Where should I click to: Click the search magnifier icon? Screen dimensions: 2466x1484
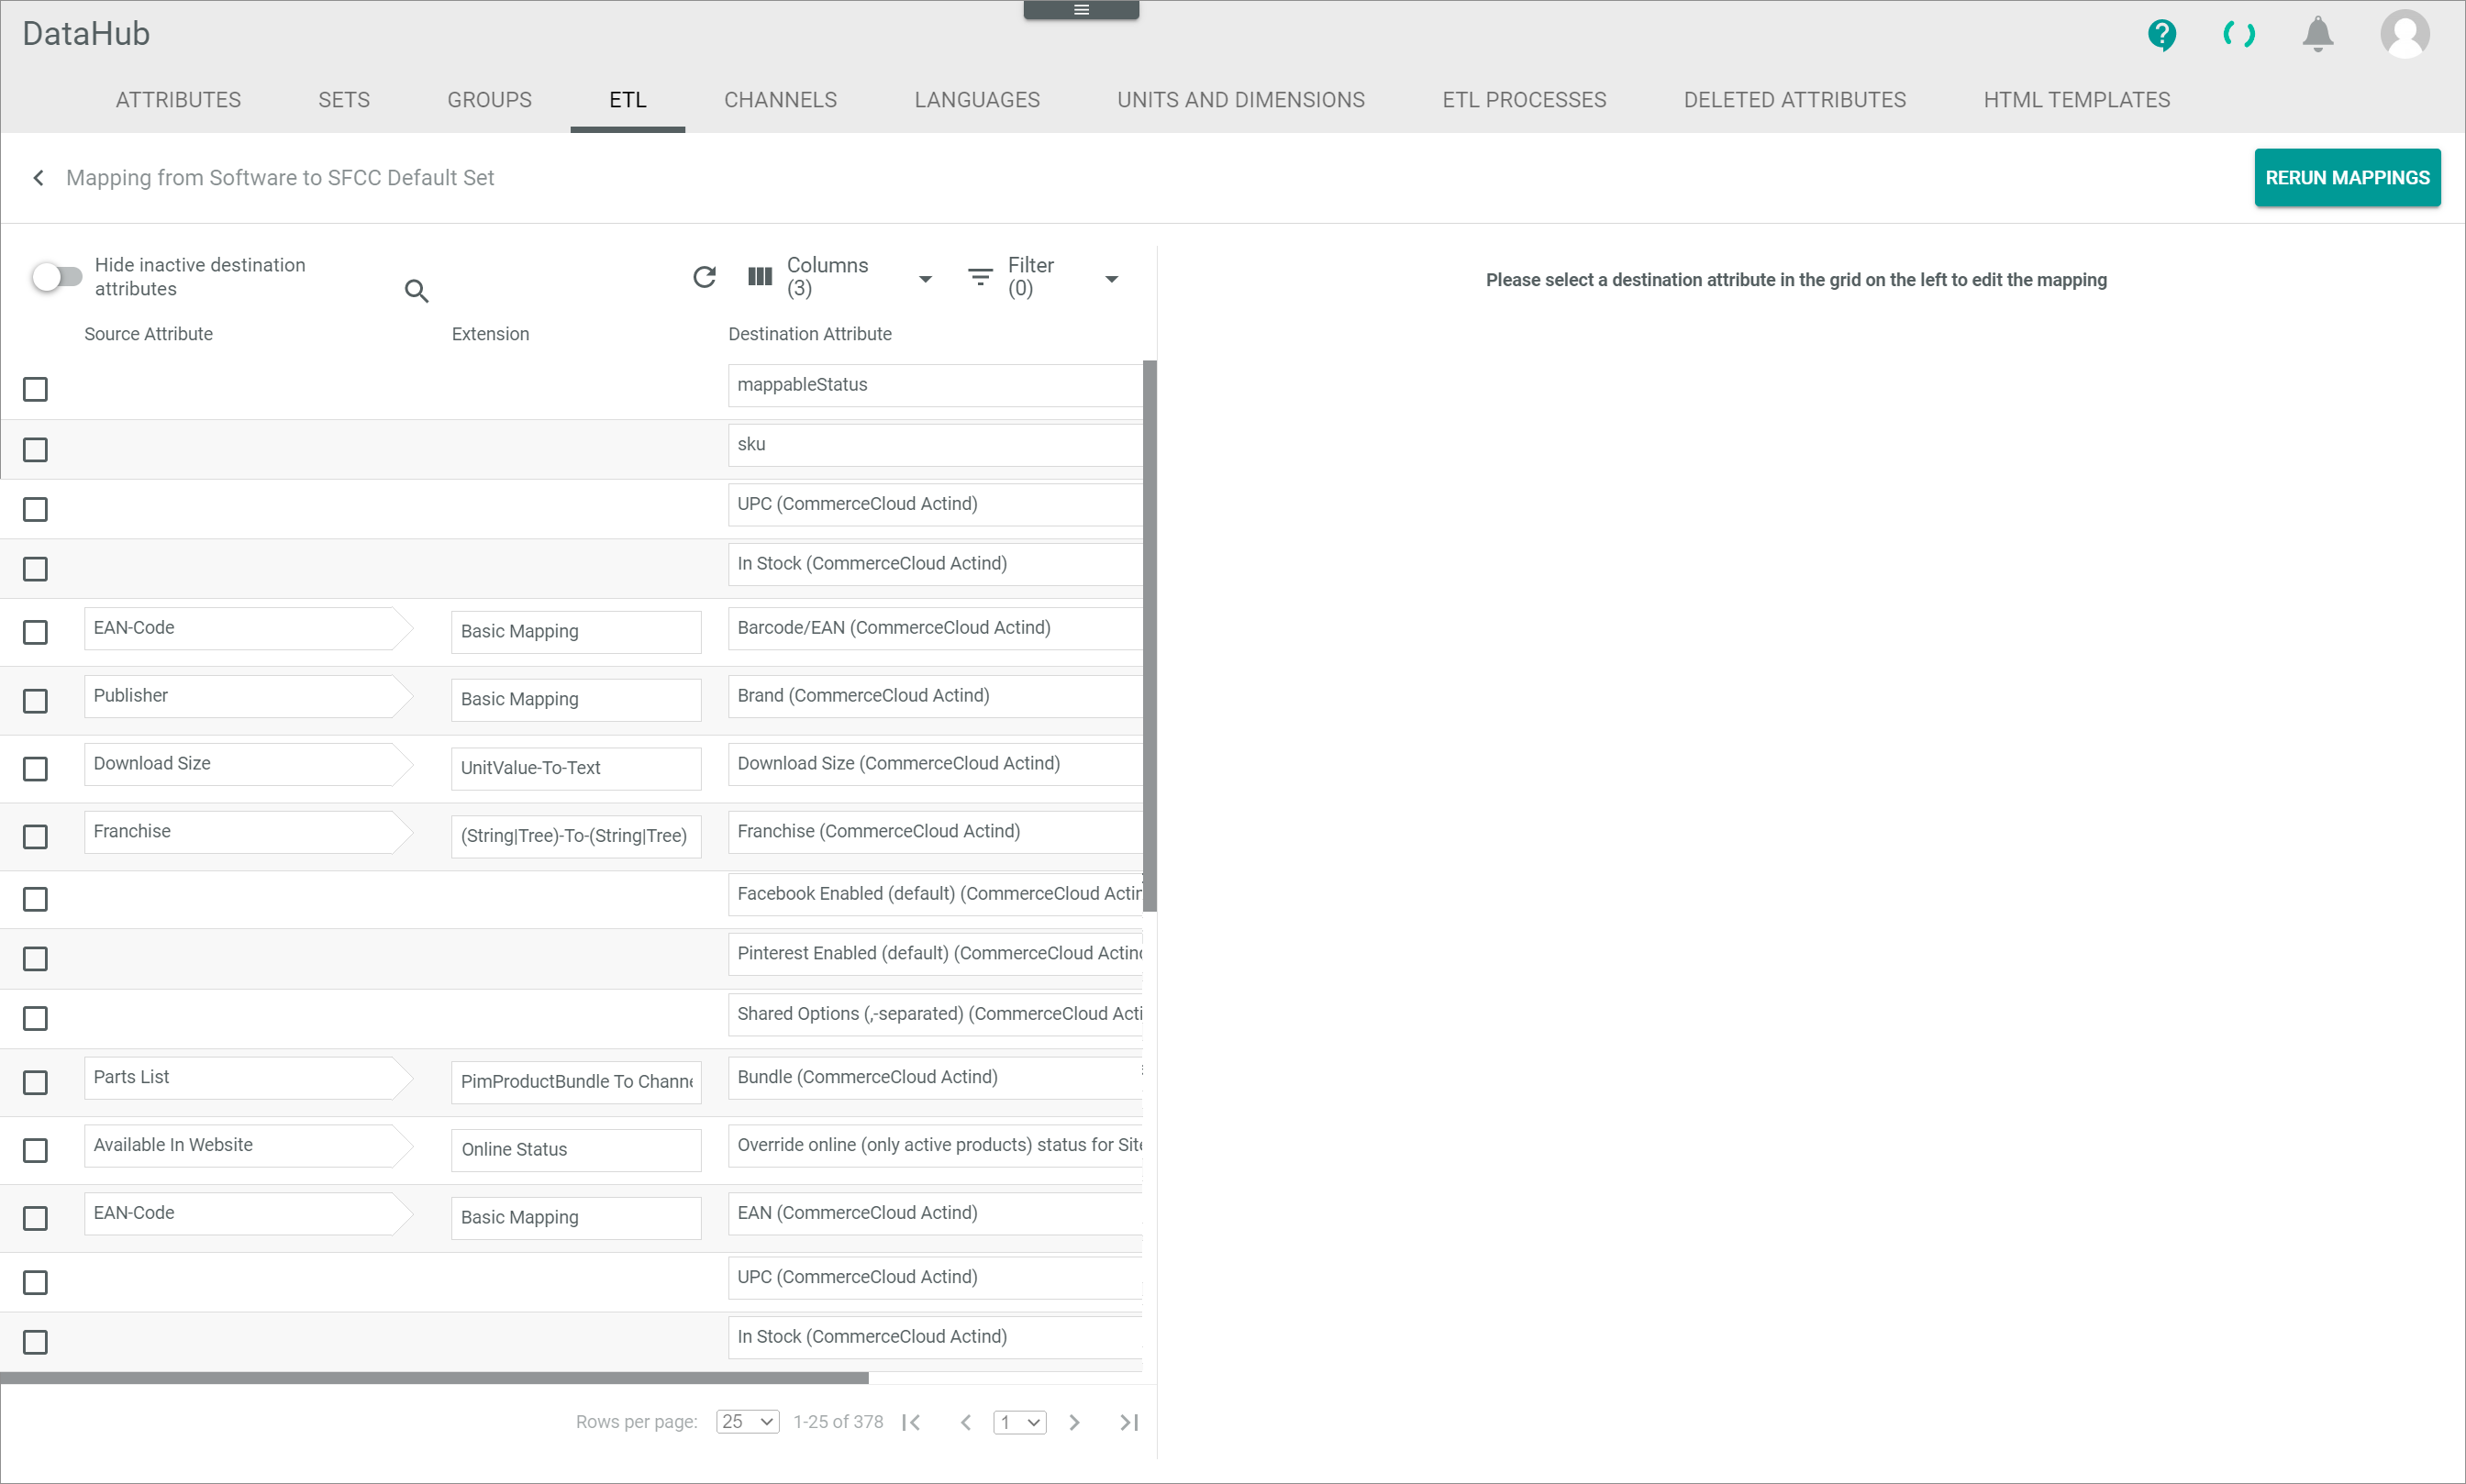416,291
